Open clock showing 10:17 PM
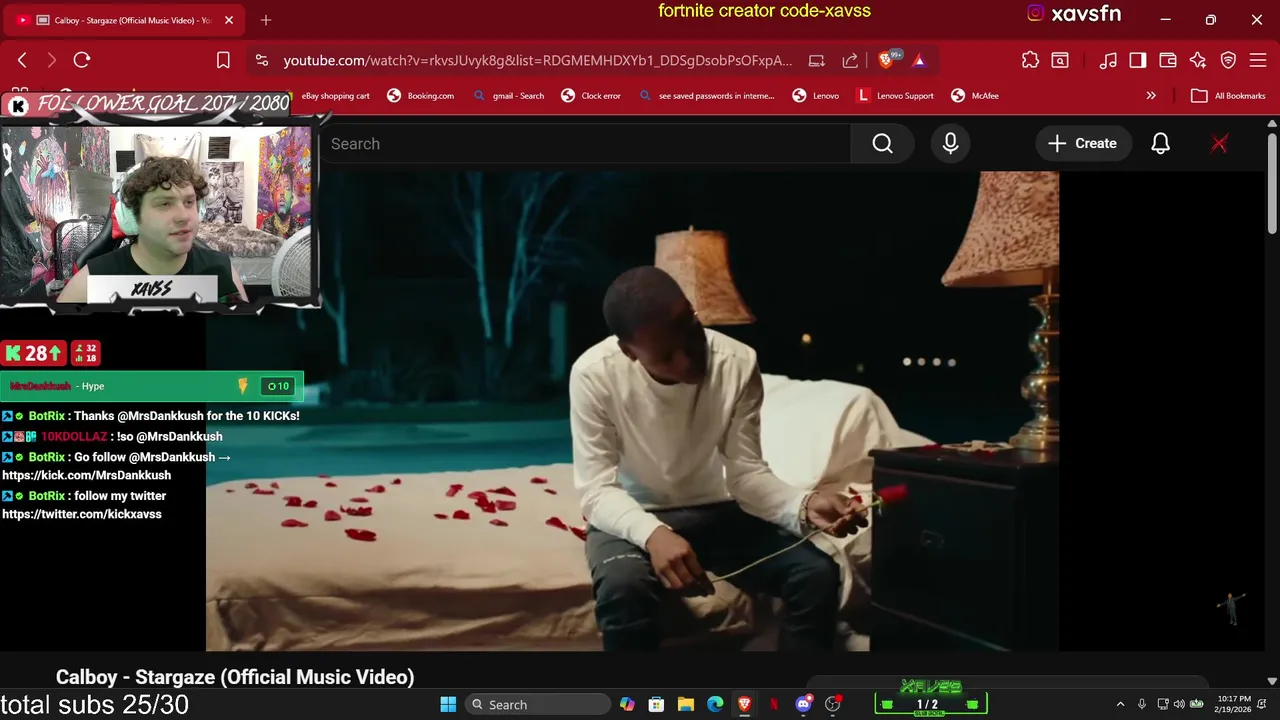Image resolution: width=1280 pixels, height=720 pixels. tap(1234, 704)
